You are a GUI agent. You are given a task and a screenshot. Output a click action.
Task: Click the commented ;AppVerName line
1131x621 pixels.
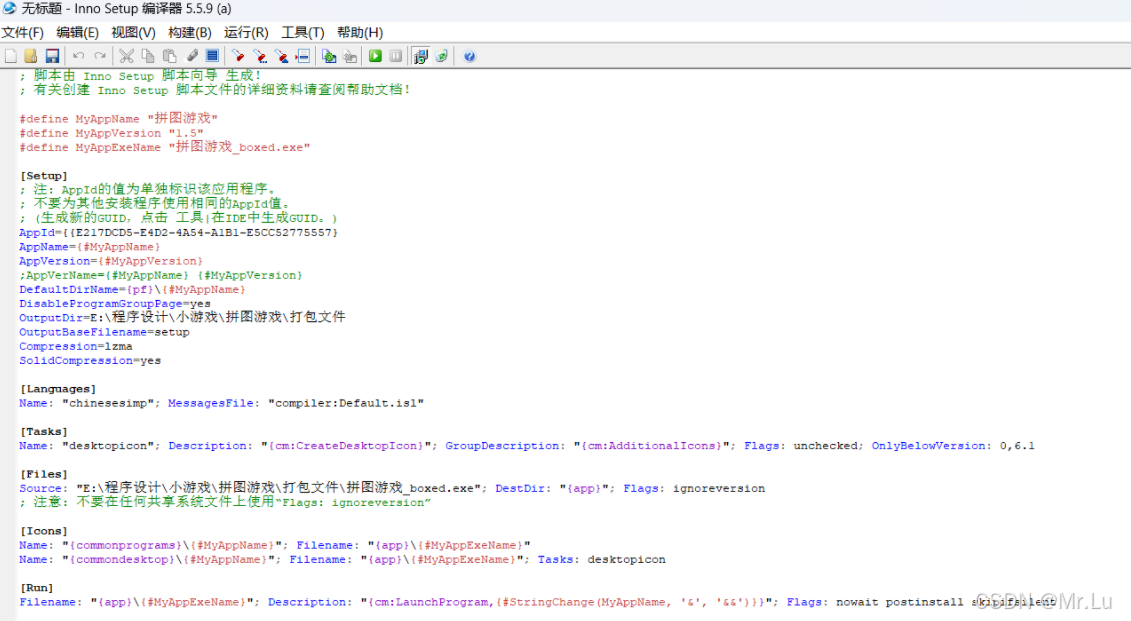(x=161, y=275)
